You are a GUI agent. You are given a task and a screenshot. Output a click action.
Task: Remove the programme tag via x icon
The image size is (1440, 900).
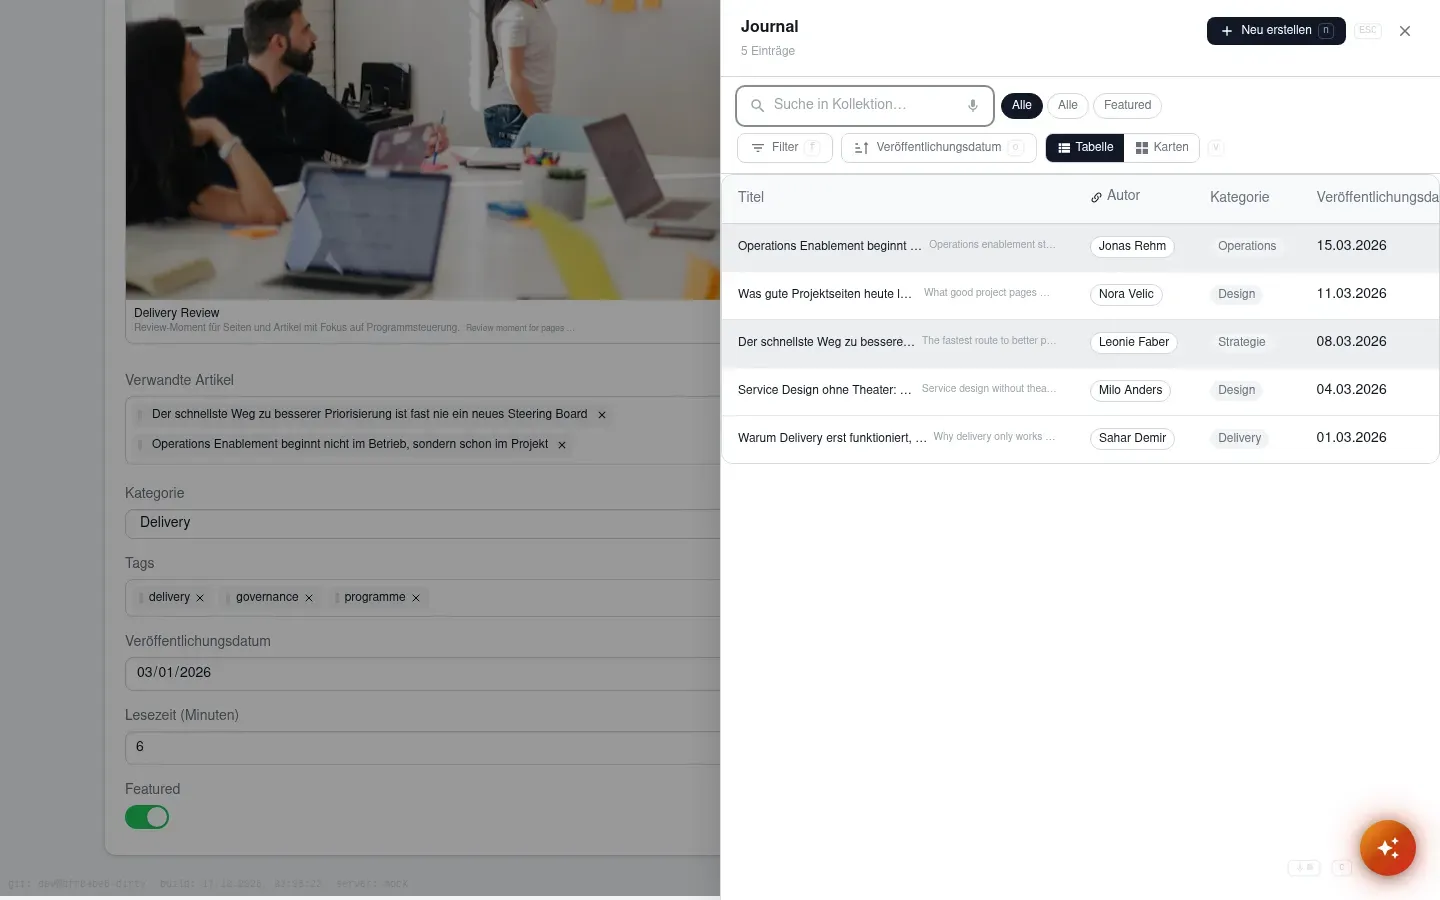click(x=416, y=598)
